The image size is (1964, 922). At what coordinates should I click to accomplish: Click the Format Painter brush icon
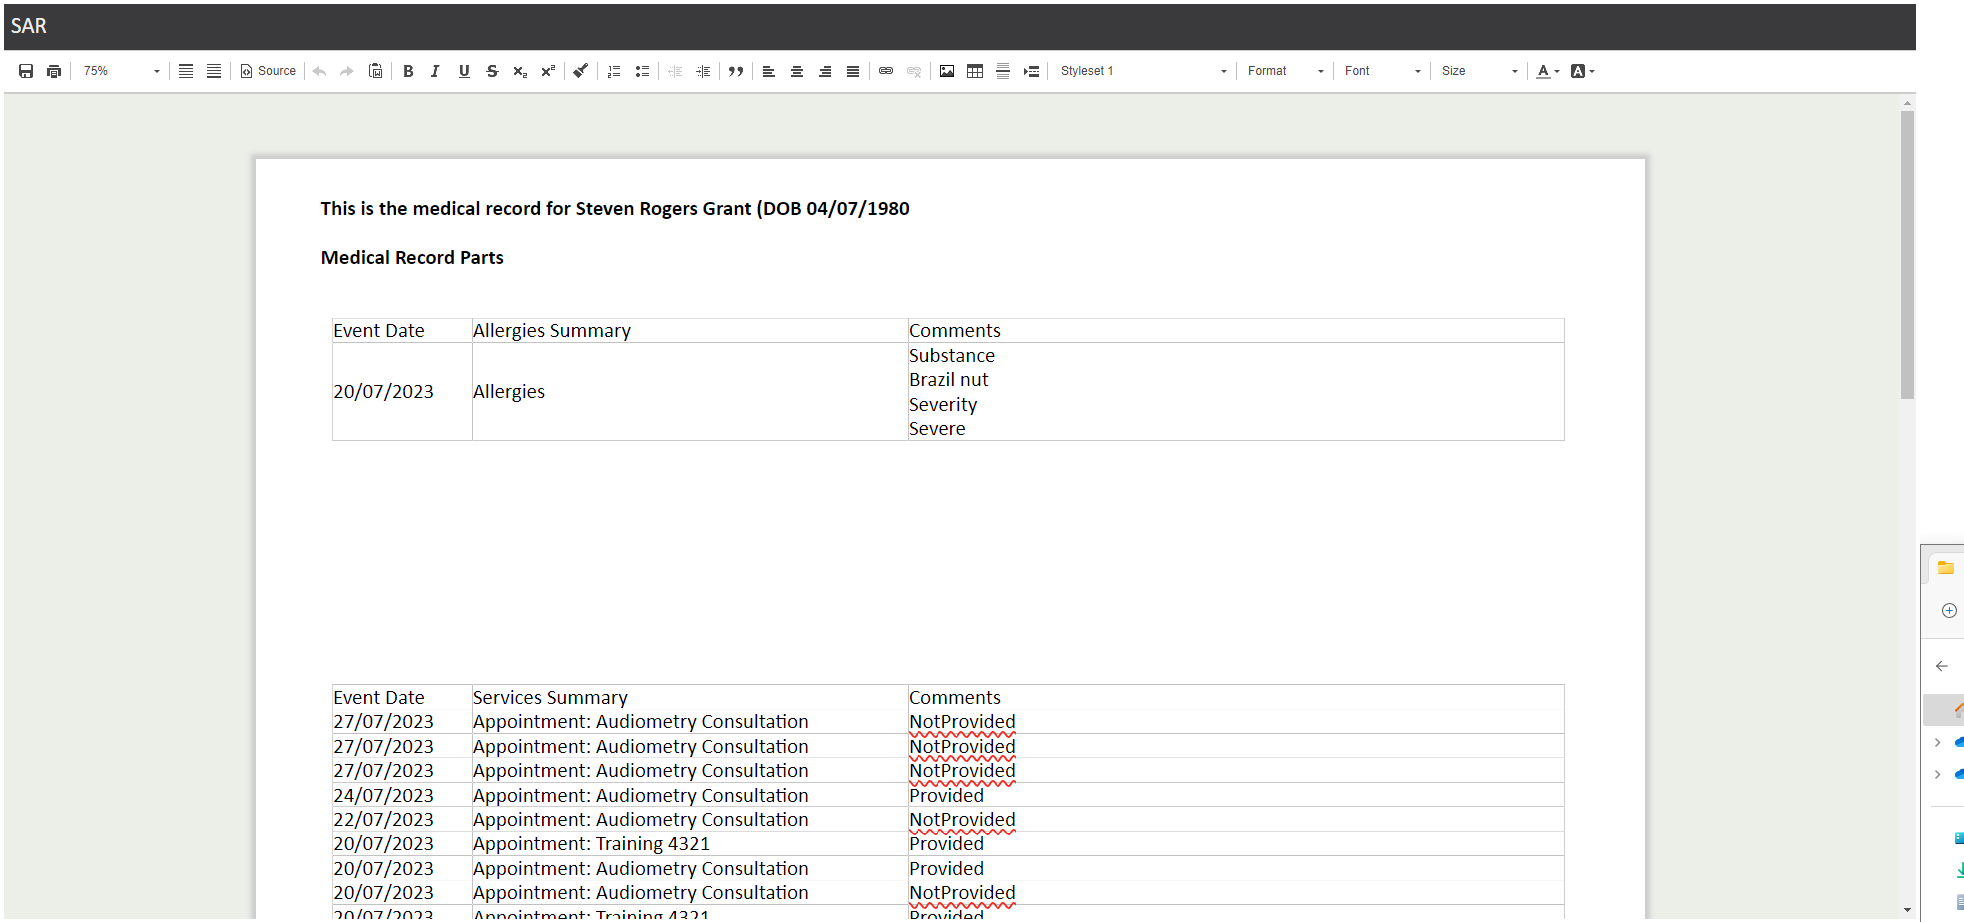point(580,71)
